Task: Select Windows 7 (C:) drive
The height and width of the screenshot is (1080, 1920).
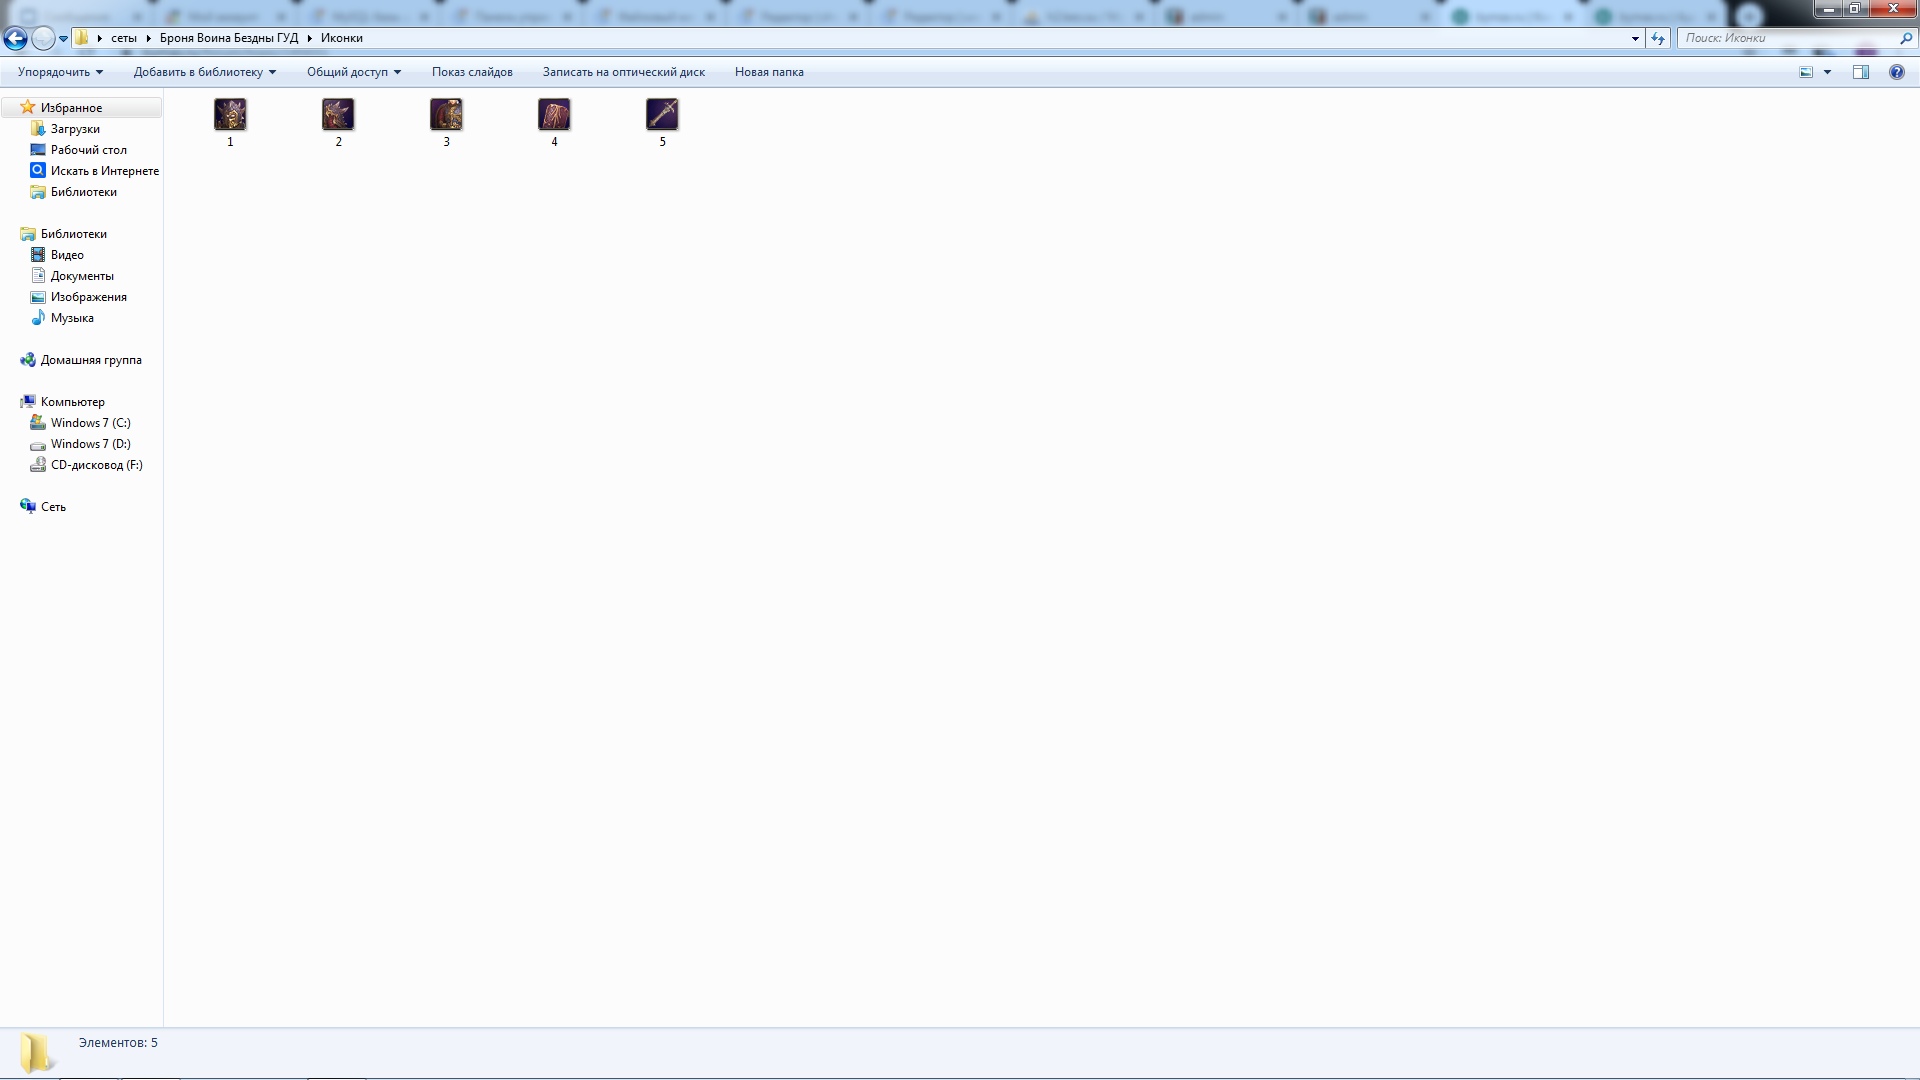Action: 90,423
